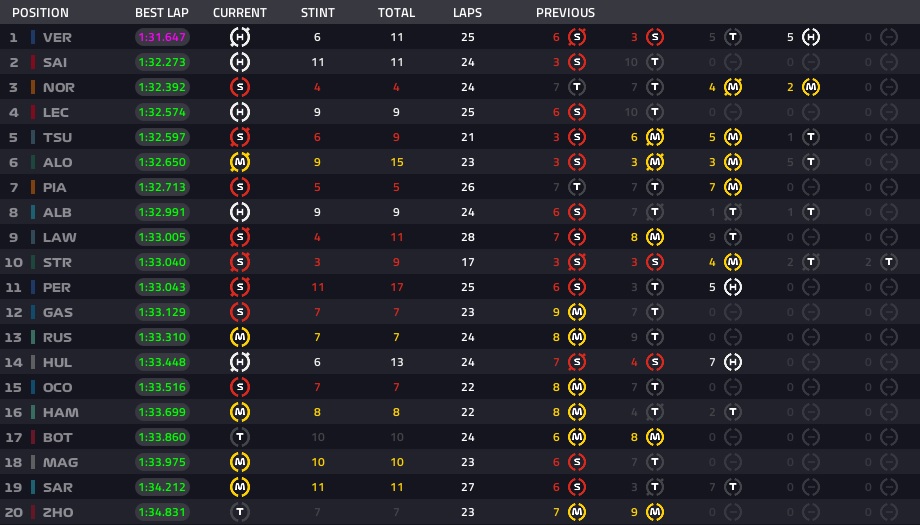
Task: Click NOR's yellow medium tyre with 2 laps
Action: pyautogui.click(x=811, y=87)
